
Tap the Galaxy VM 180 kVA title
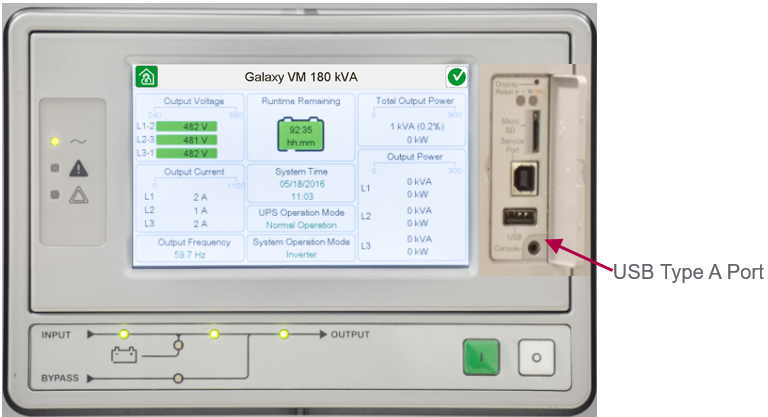coord(301,77)
